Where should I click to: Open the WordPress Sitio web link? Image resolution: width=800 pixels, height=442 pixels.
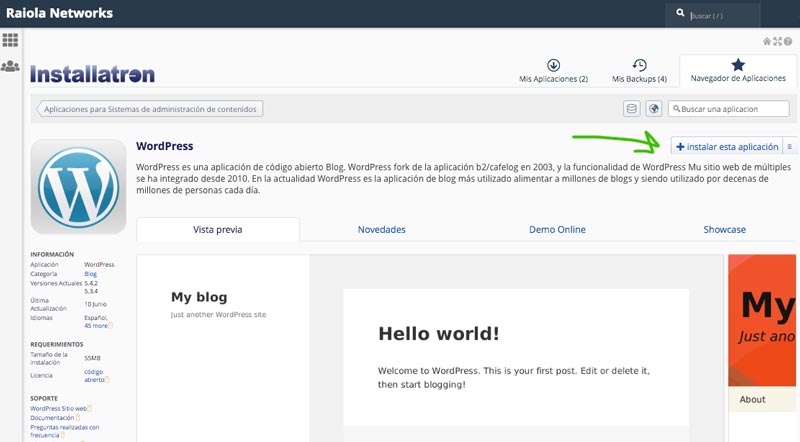tap(59, 408)
